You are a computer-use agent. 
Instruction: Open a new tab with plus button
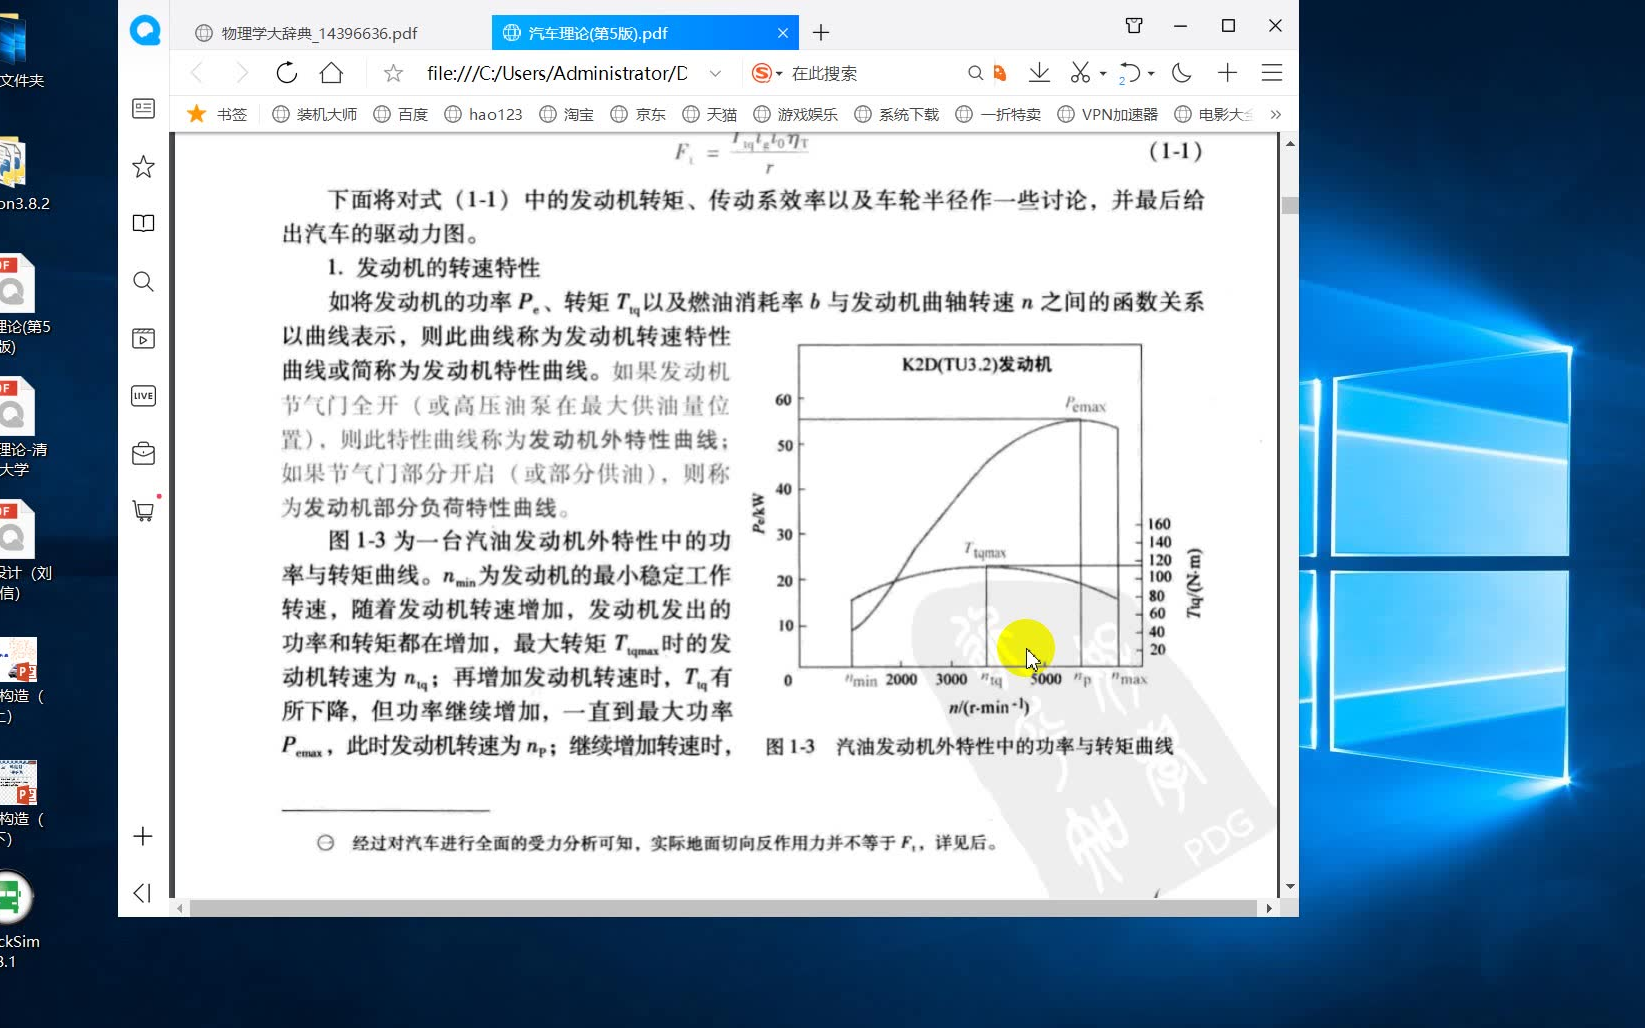click(821, 33)
